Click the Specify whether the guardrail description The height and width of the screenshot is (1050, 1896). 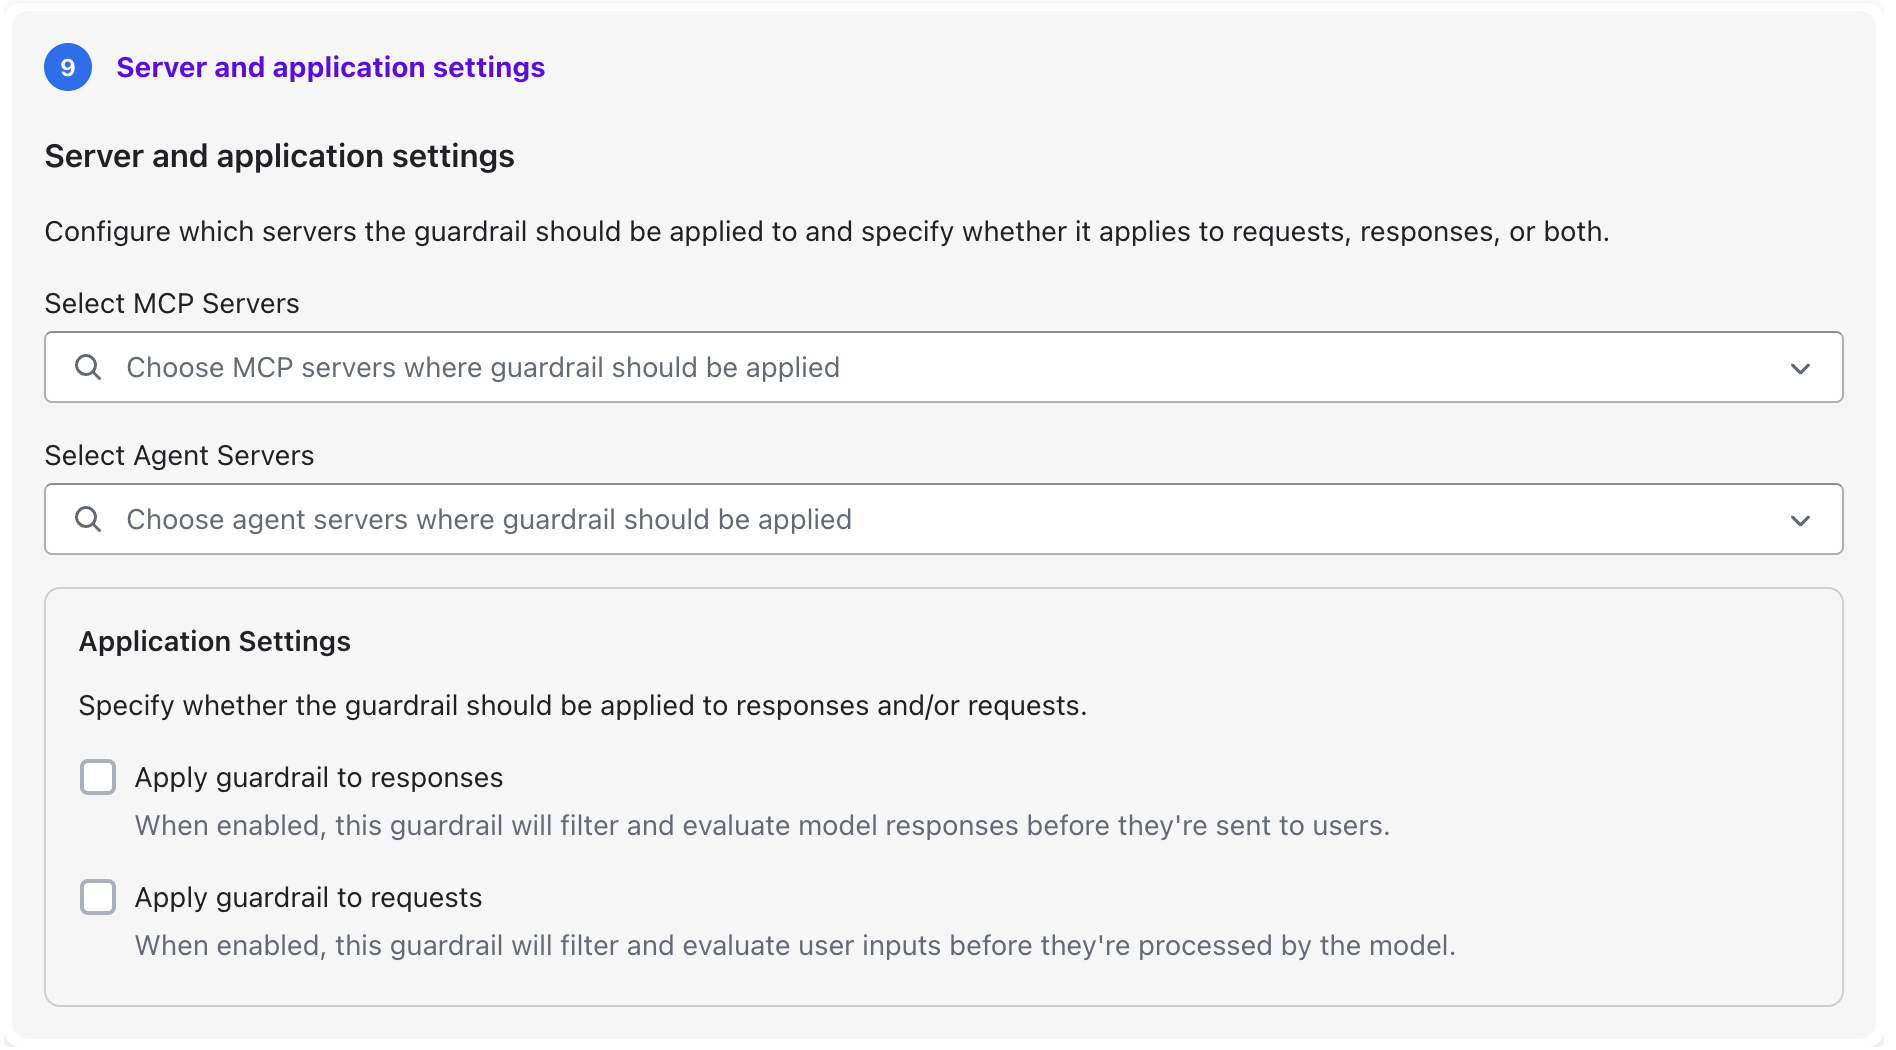coord(582,706)
